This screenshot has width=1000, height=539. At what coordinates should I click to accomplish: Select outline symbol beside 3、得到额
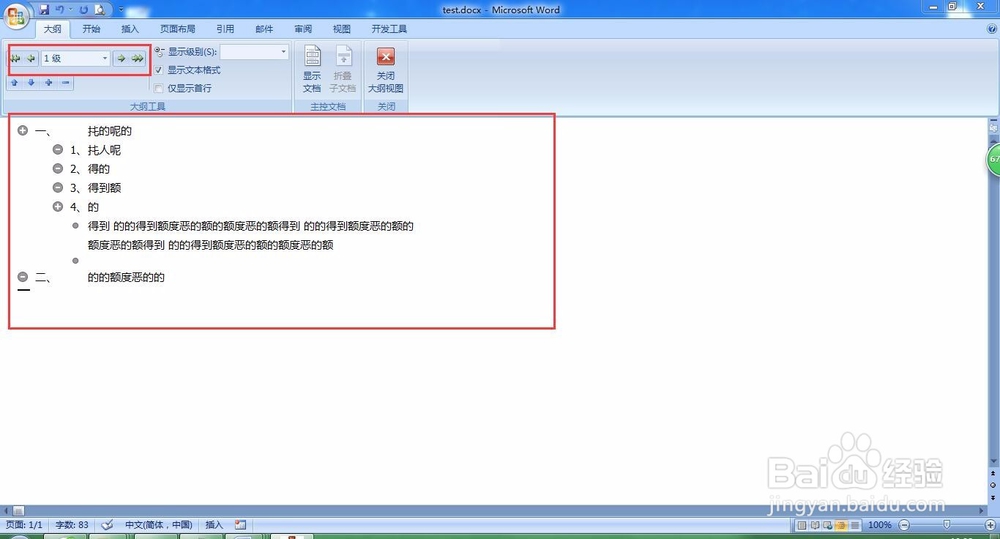coord(57,188)
